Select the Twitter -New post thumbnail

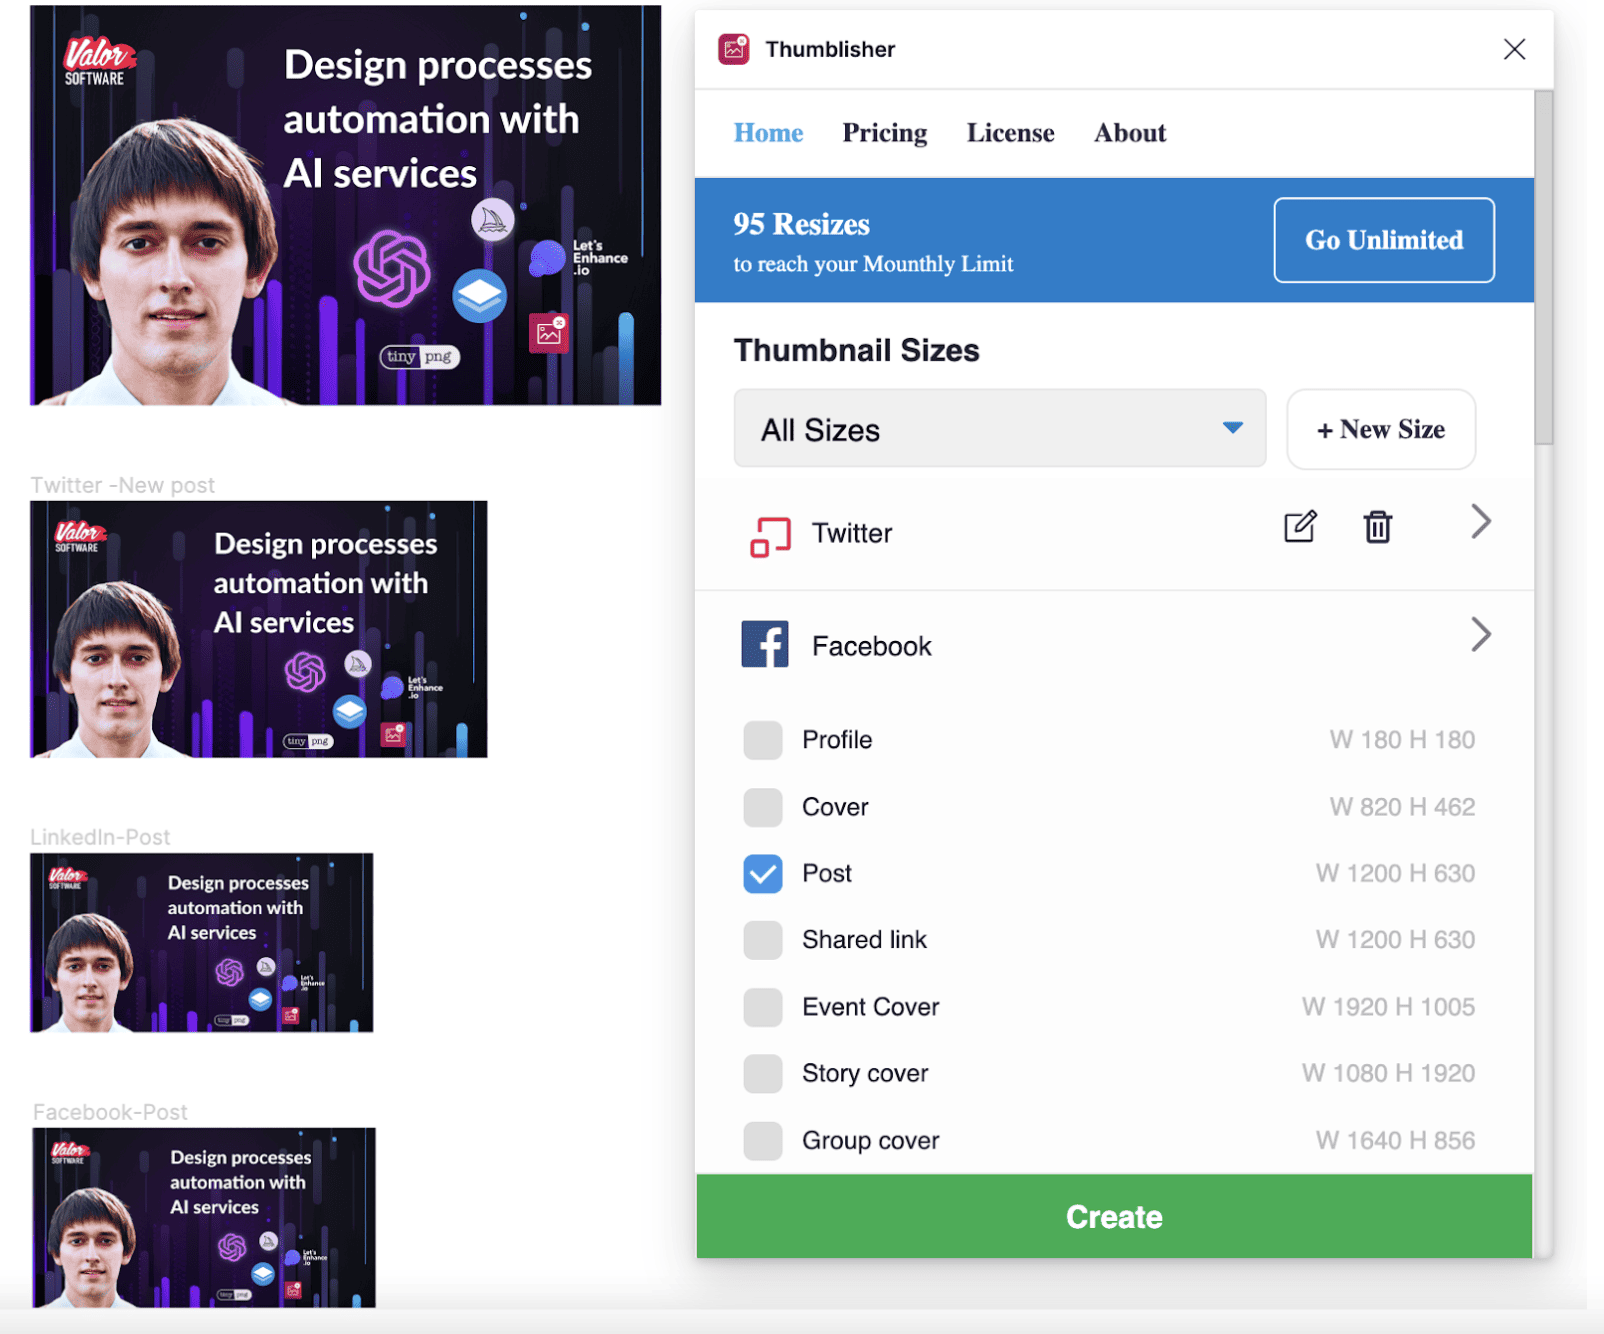pos(259,629)
